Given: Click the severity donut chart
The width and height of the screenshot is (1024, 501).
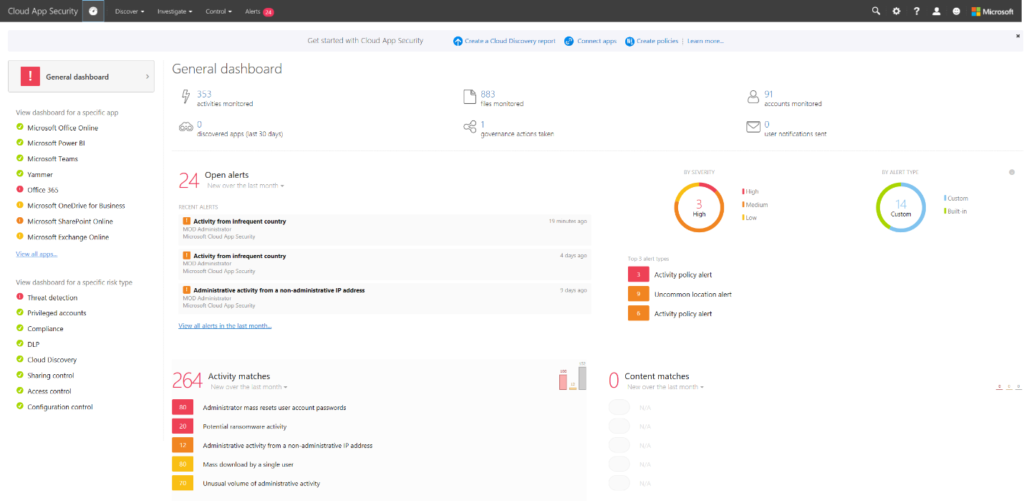Looking at the screenshot, I should [699, 209].
